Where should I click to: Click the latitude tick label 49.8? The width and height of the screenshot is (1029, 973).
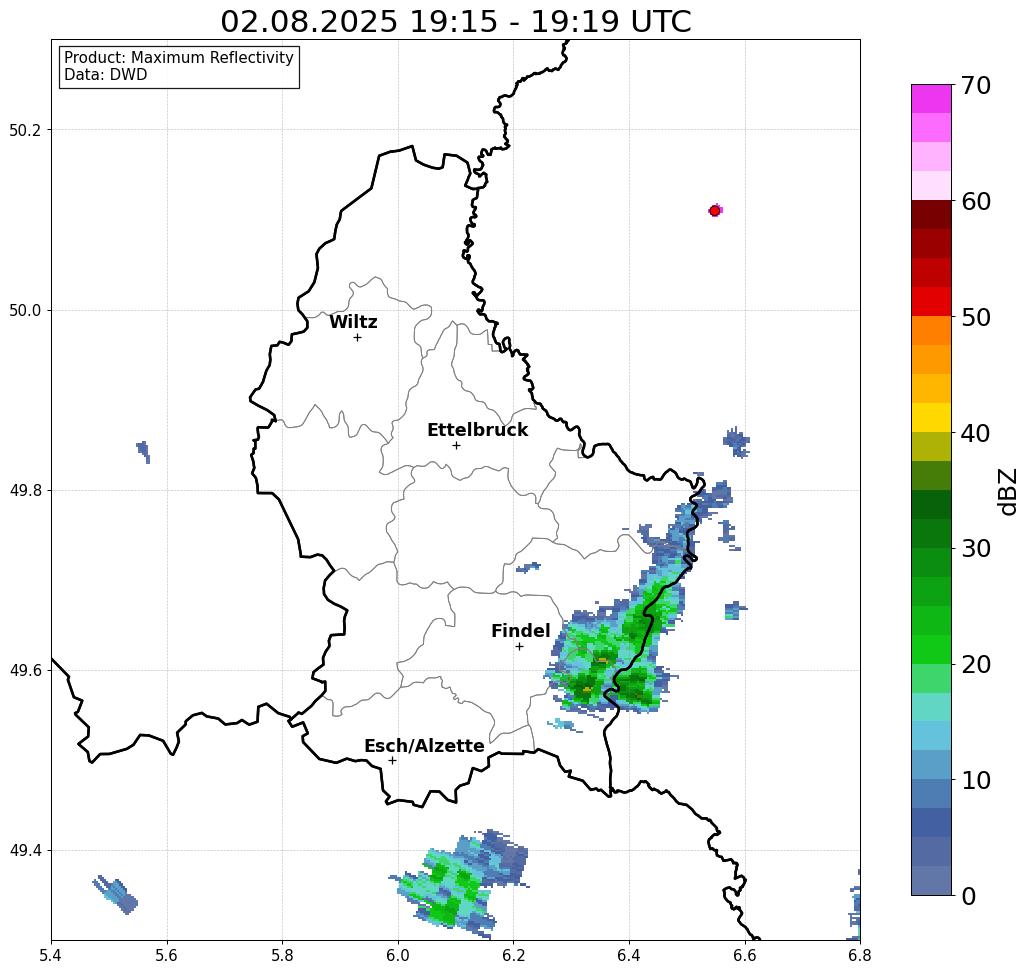click(x=25, y=491)
